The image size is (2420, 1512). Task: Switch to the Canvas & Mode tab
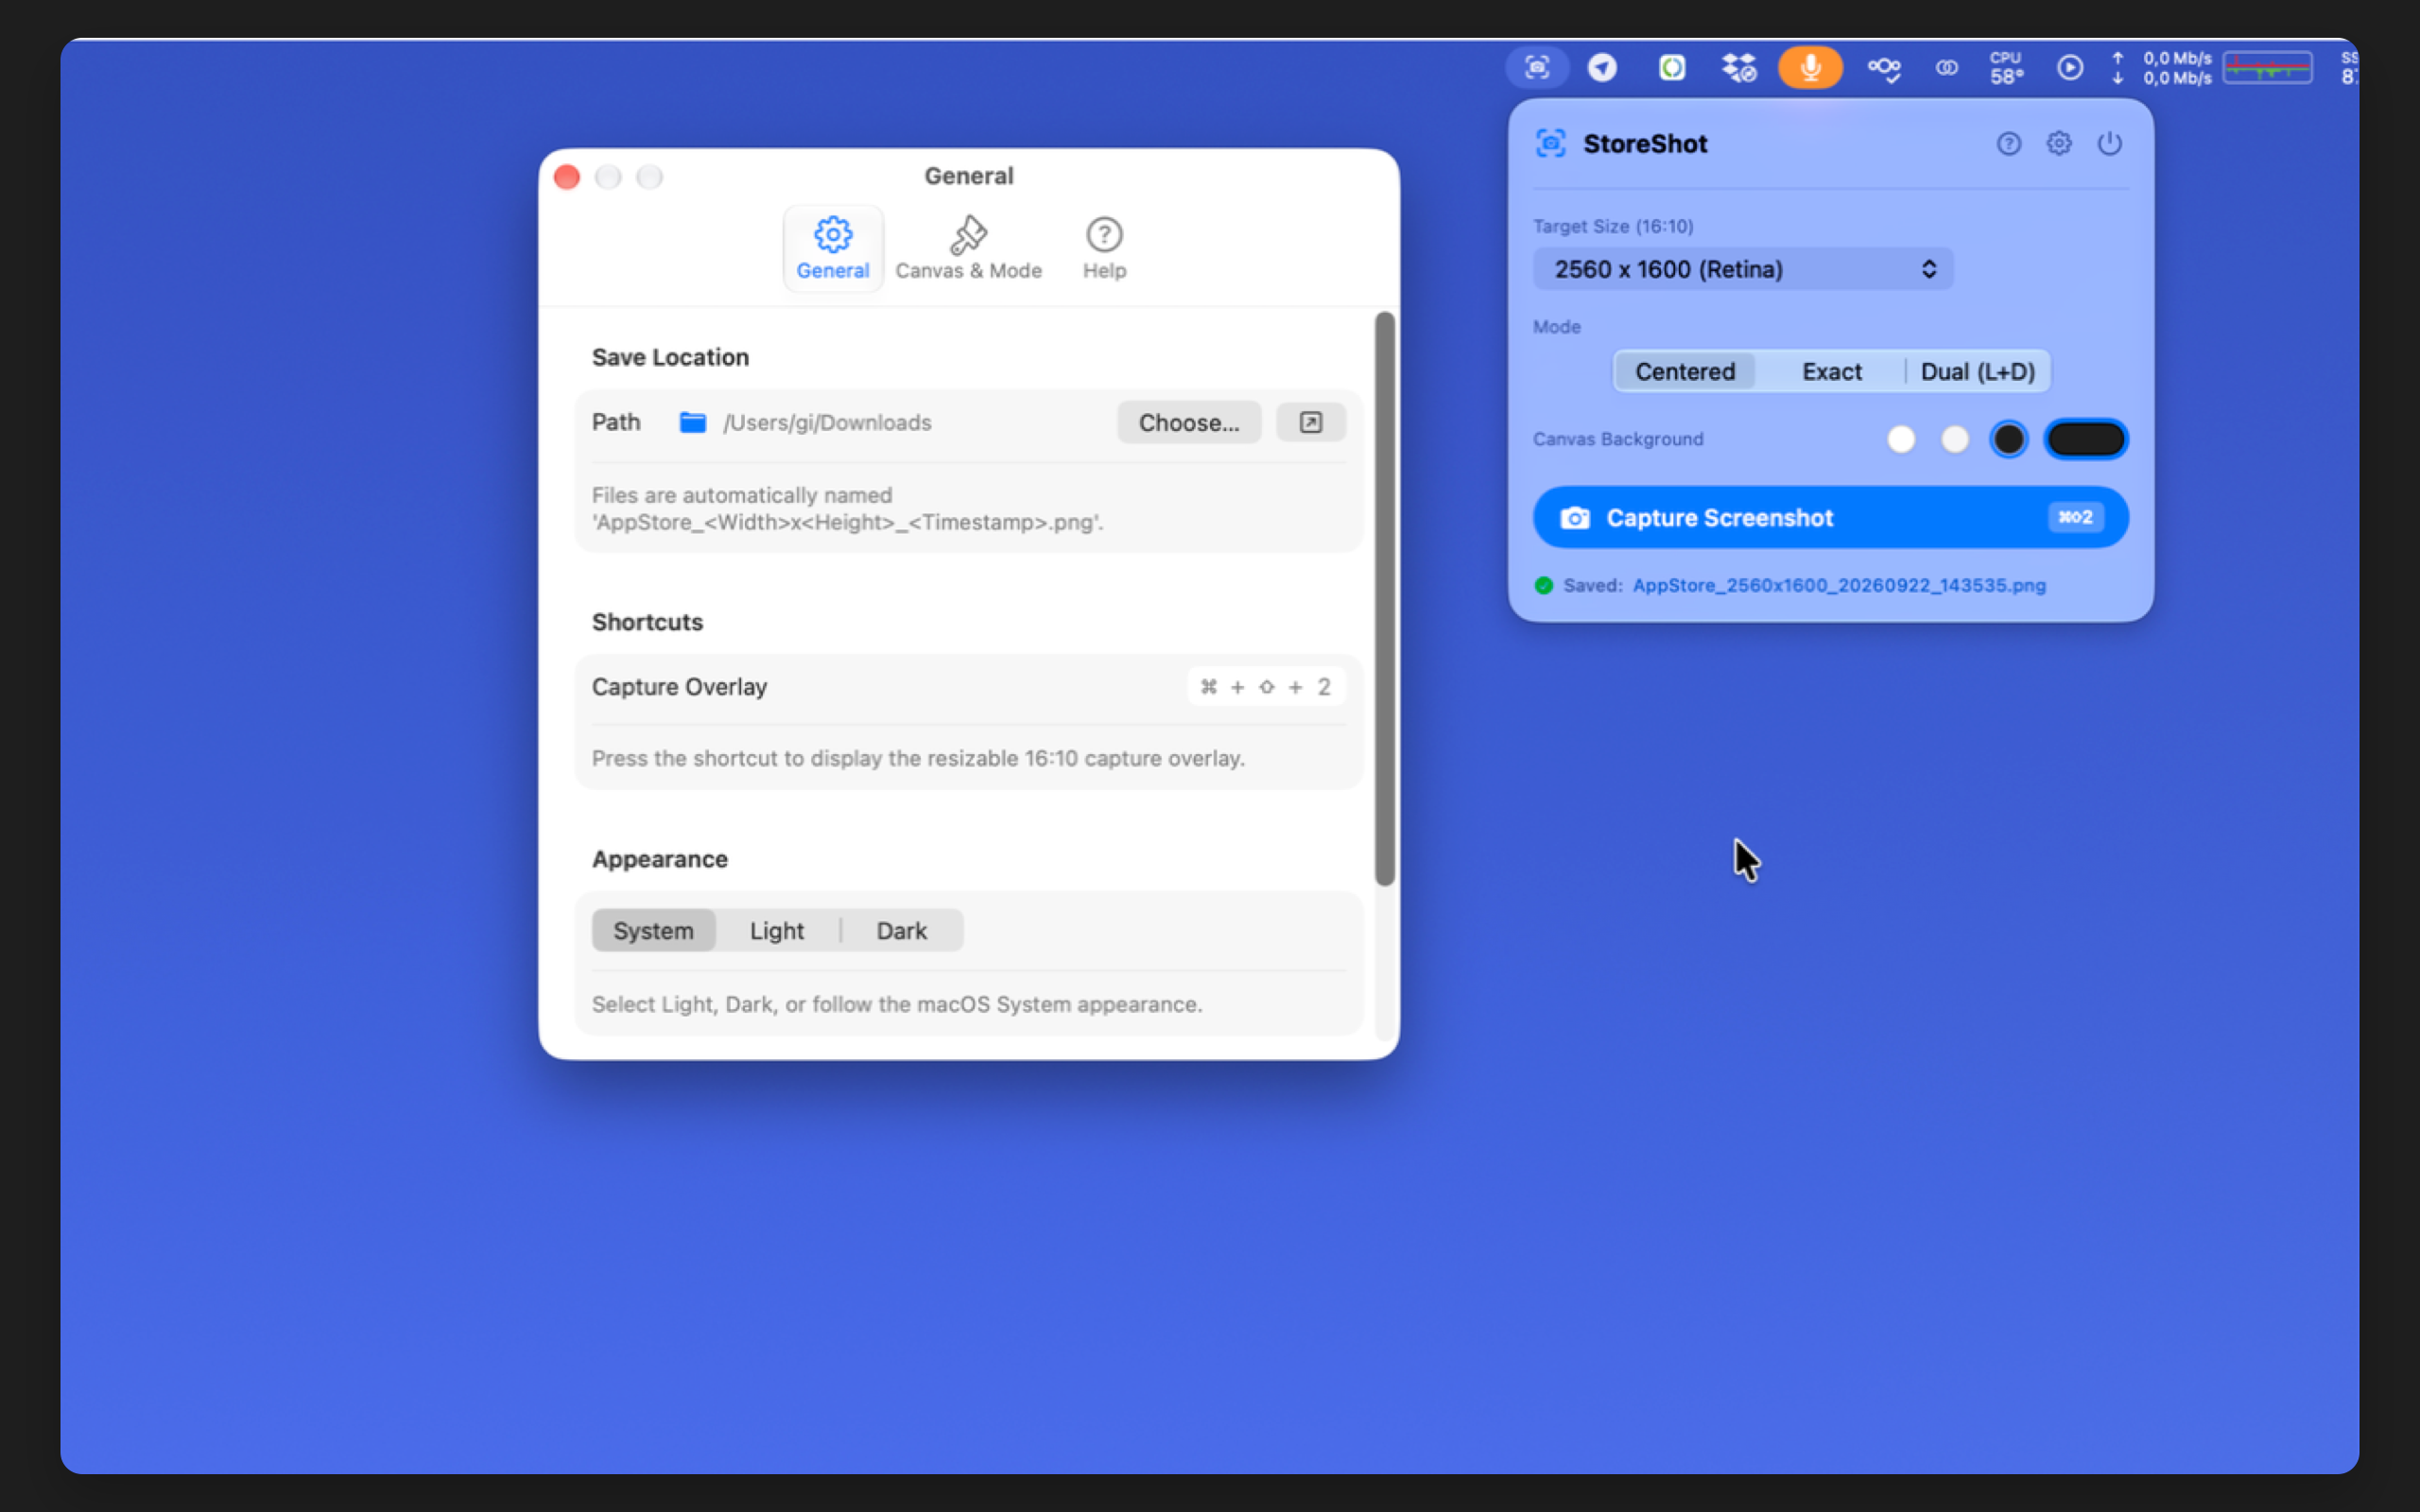pos(968,249)
